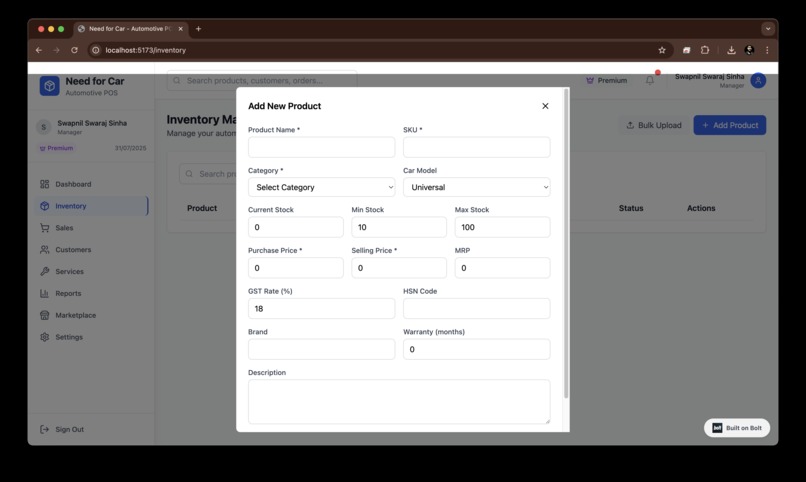This screenshot has width=806, height=482.
Task: Open the tab search dropdown arrow
Action: (768, 29)
